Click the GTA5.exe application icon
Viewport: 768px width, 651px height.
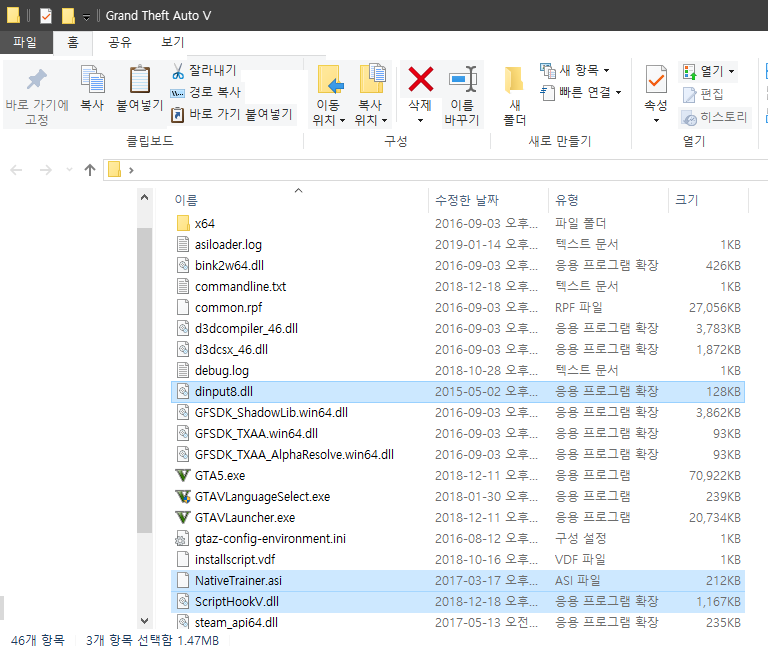pos(183,476)
